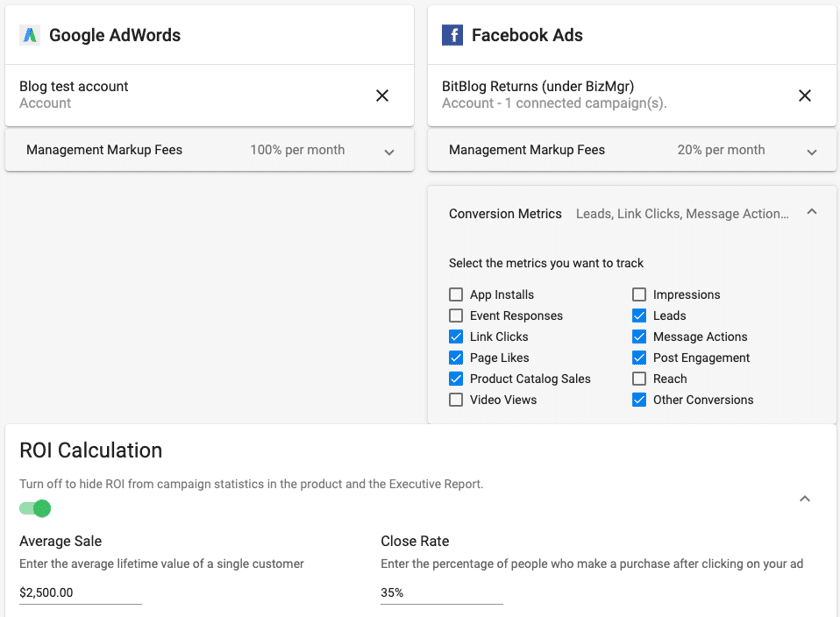
Task: Collapse the Conversion Metrics section
Action: click(812, 212)
